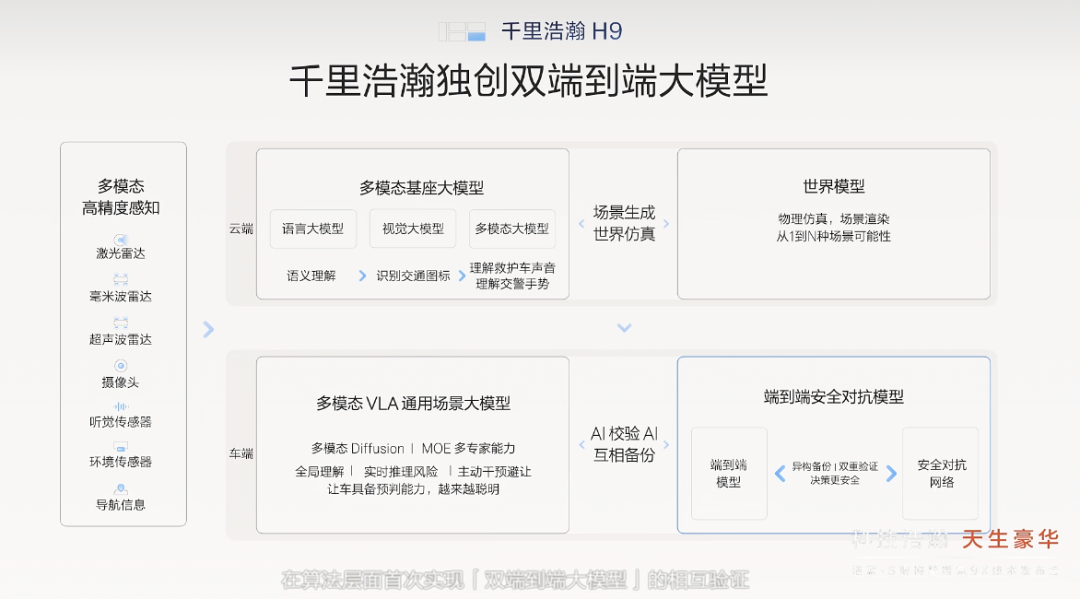Select the 端到端模型 box
Image resolution: width=1080 pixels, height=599 pixels.
[x=729, y=474]
